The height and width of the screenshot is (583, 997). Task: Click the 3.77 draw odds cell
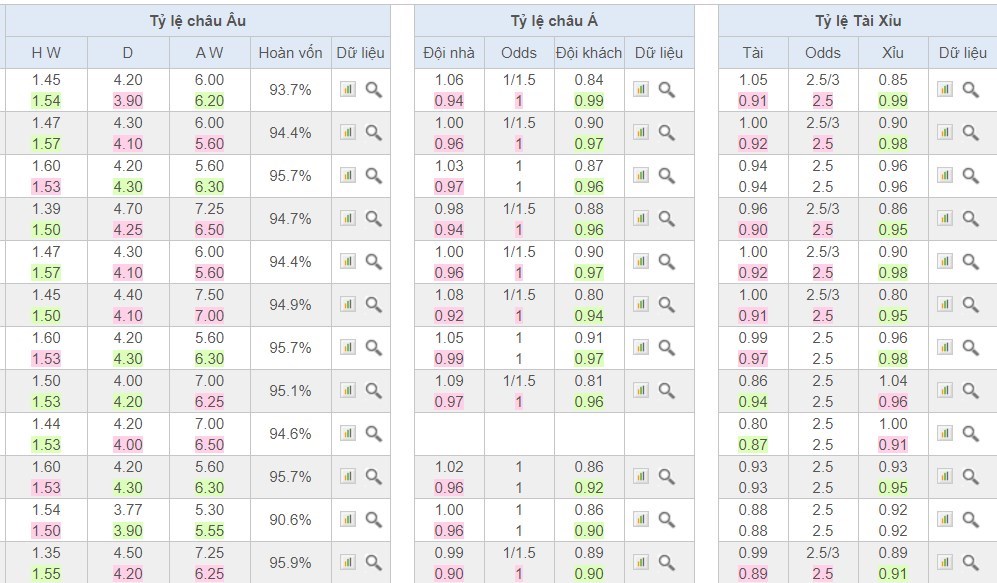click(x=128, y=510)
